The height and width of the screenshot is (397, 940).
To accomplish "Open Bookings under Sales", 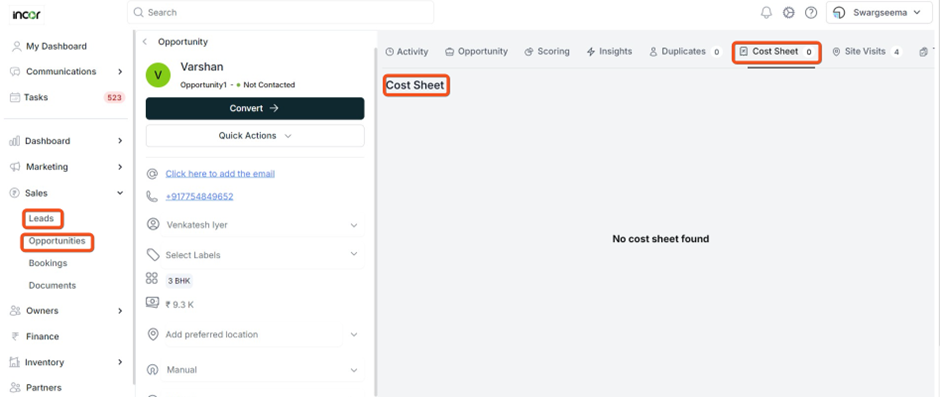I will point(48,263).
